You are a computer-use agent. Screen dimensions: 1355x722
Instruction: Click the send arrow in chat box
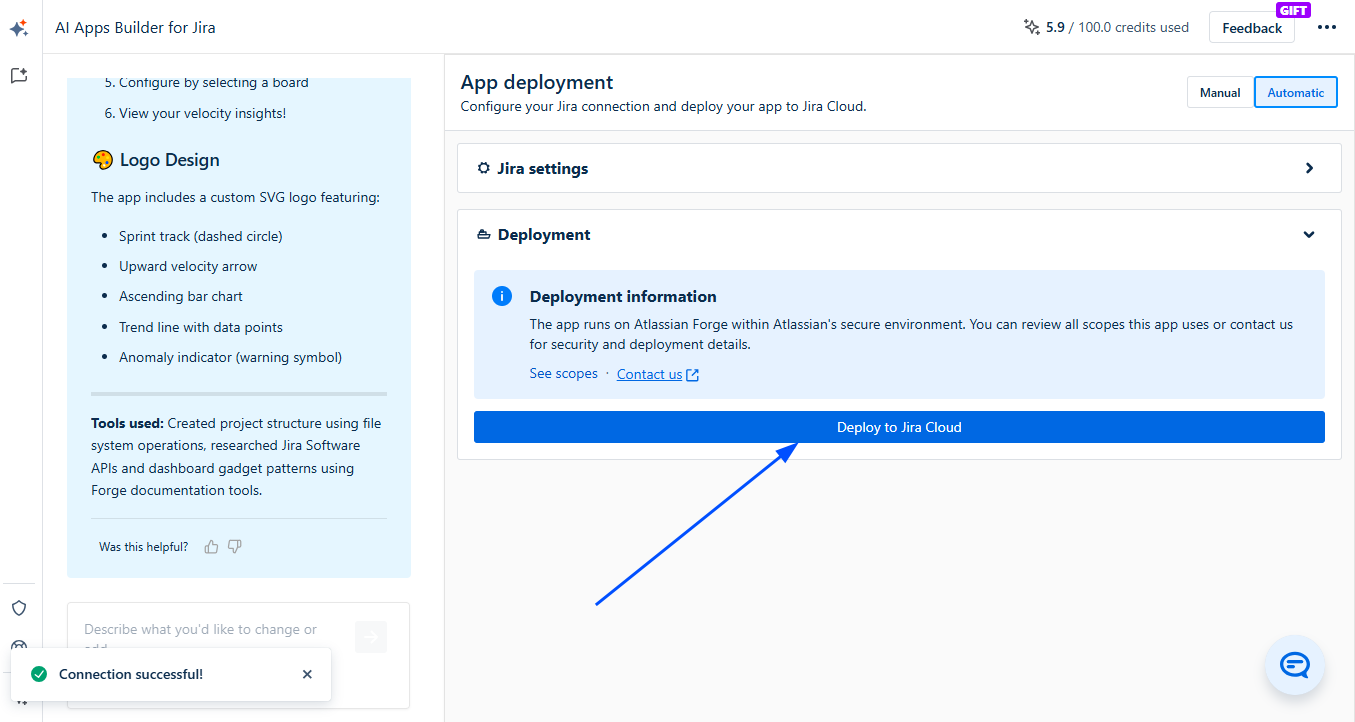point(370,637)
